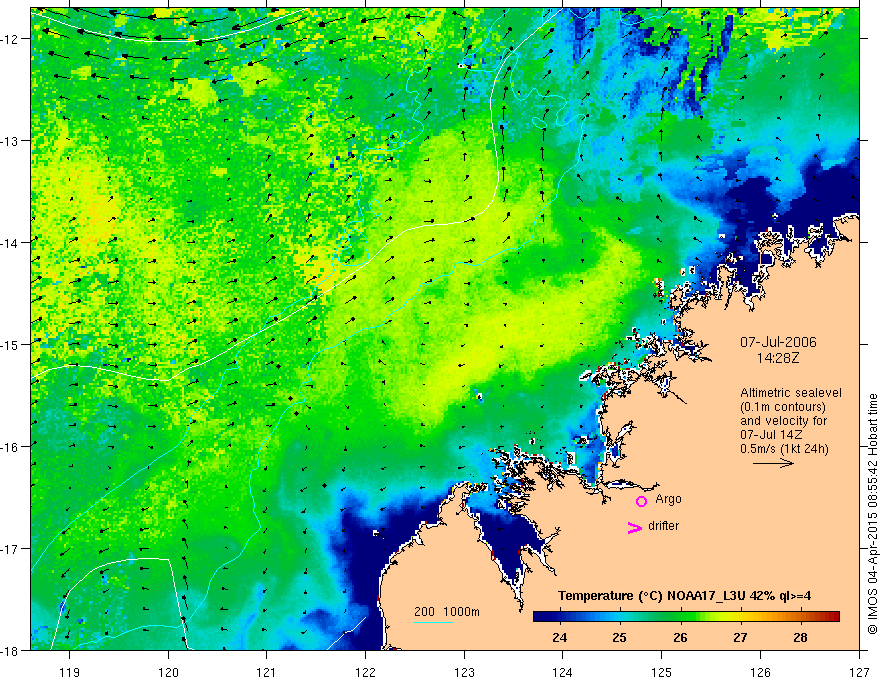Click the latitude label -13
880x680 pixels.
click(x=10, y=141)
